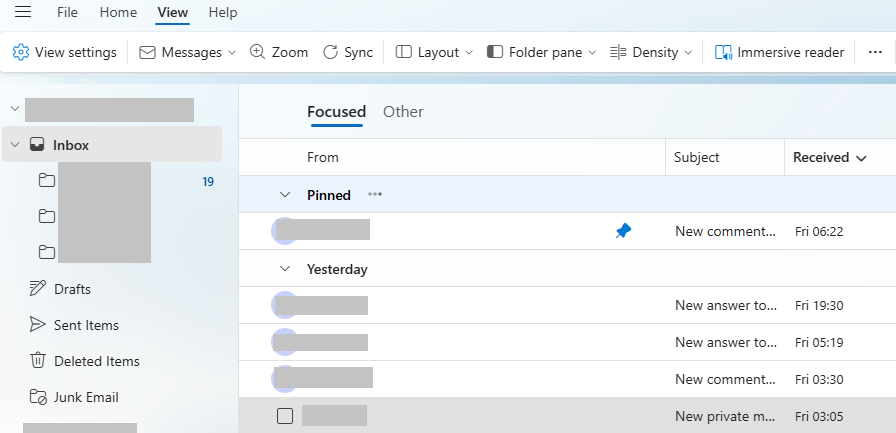Click the Messages envelope icon
This screenshot has height=433, width=896.
pyautogui.click(x=147, y=53)
